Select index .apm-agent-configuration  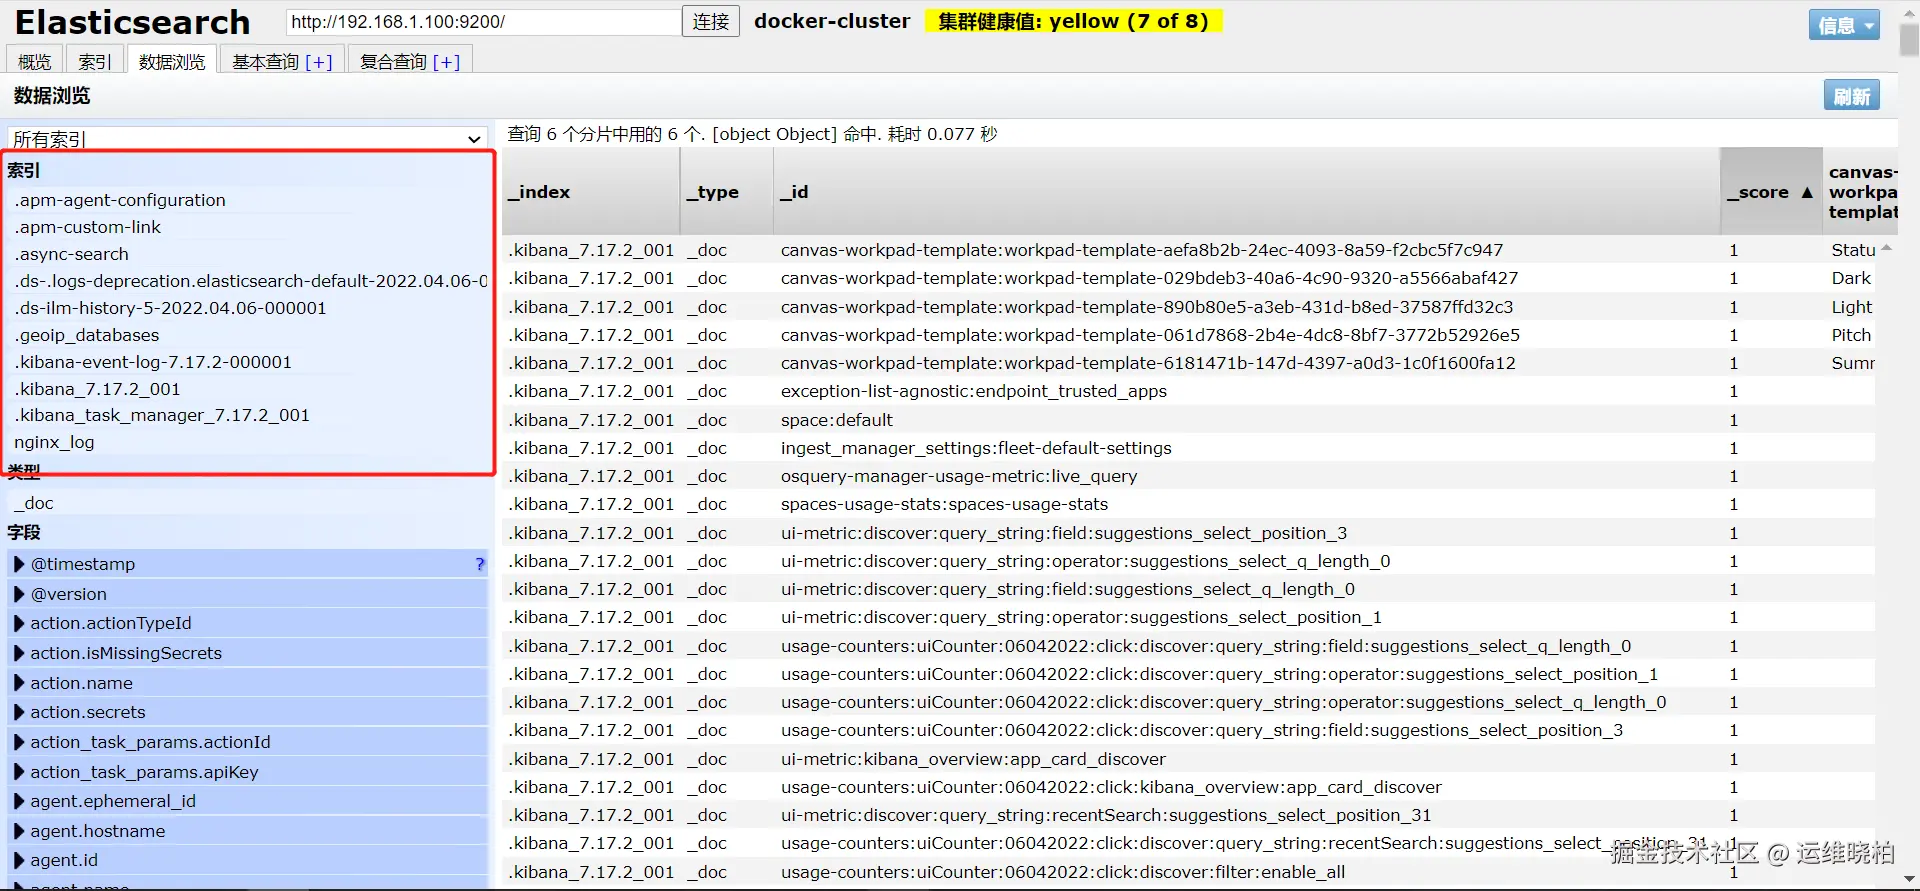[120, 200]
